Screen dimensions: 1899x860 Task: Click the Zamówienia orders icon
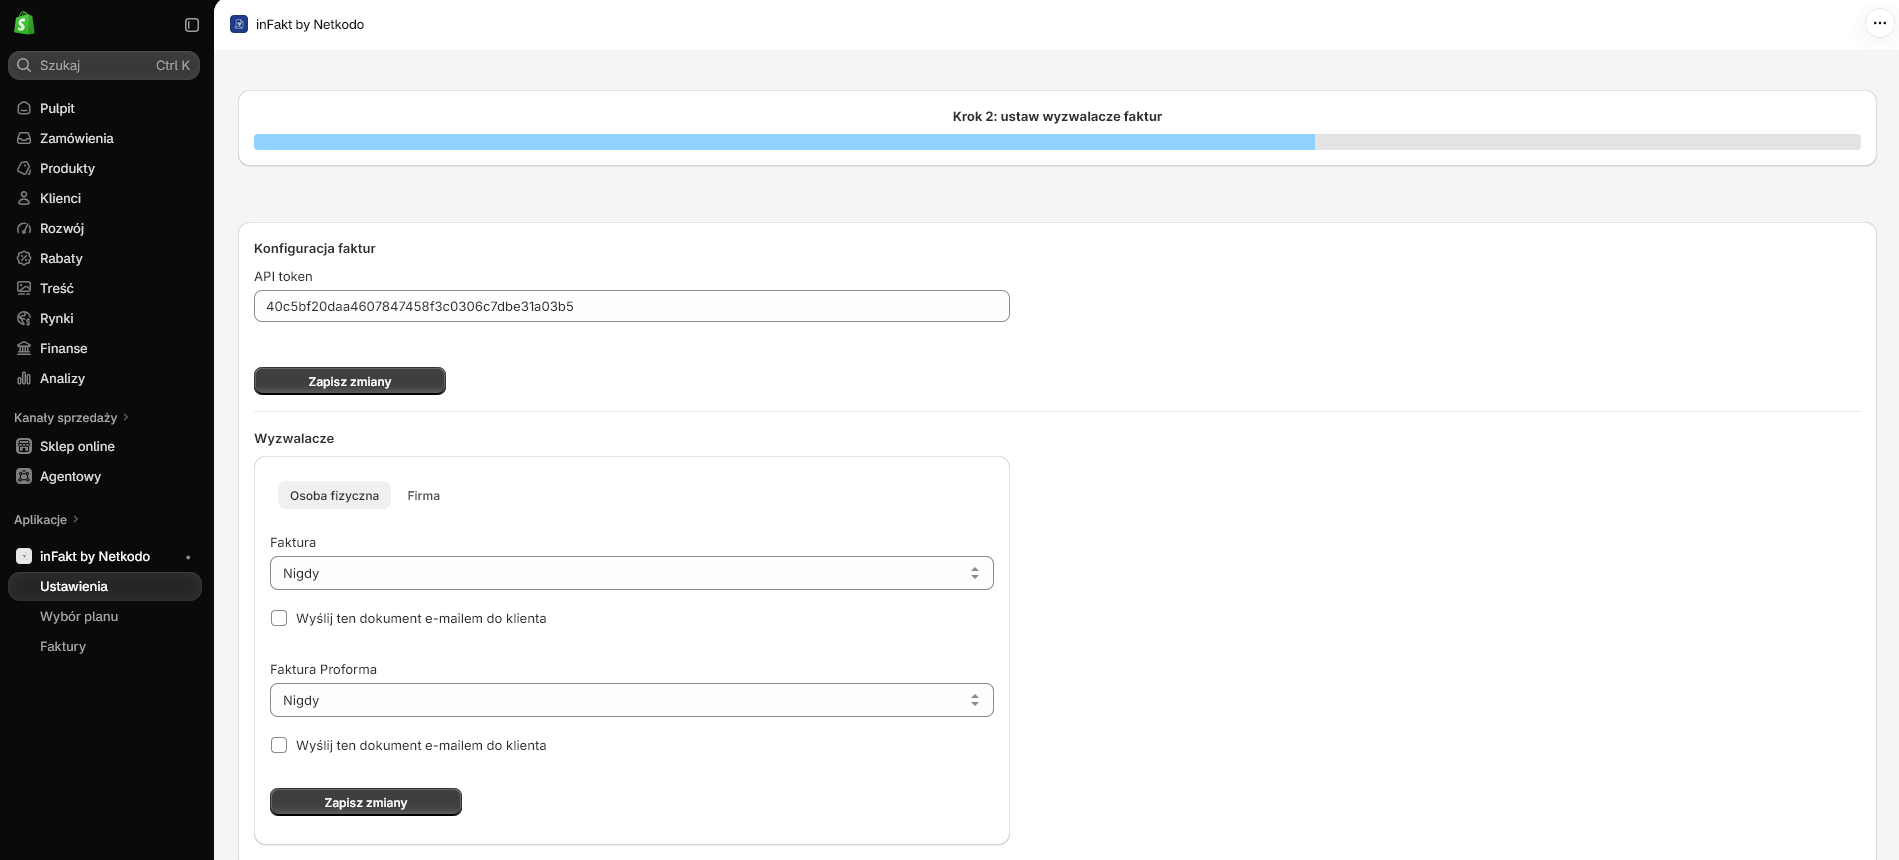(24, 138)
